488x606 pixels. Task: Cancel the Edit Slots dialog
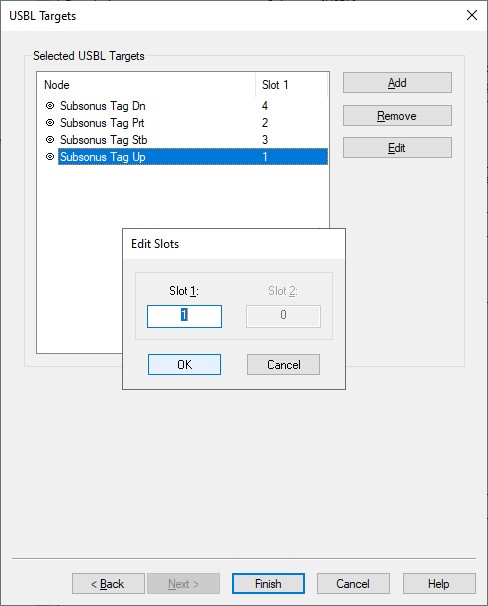pos(284,364)
